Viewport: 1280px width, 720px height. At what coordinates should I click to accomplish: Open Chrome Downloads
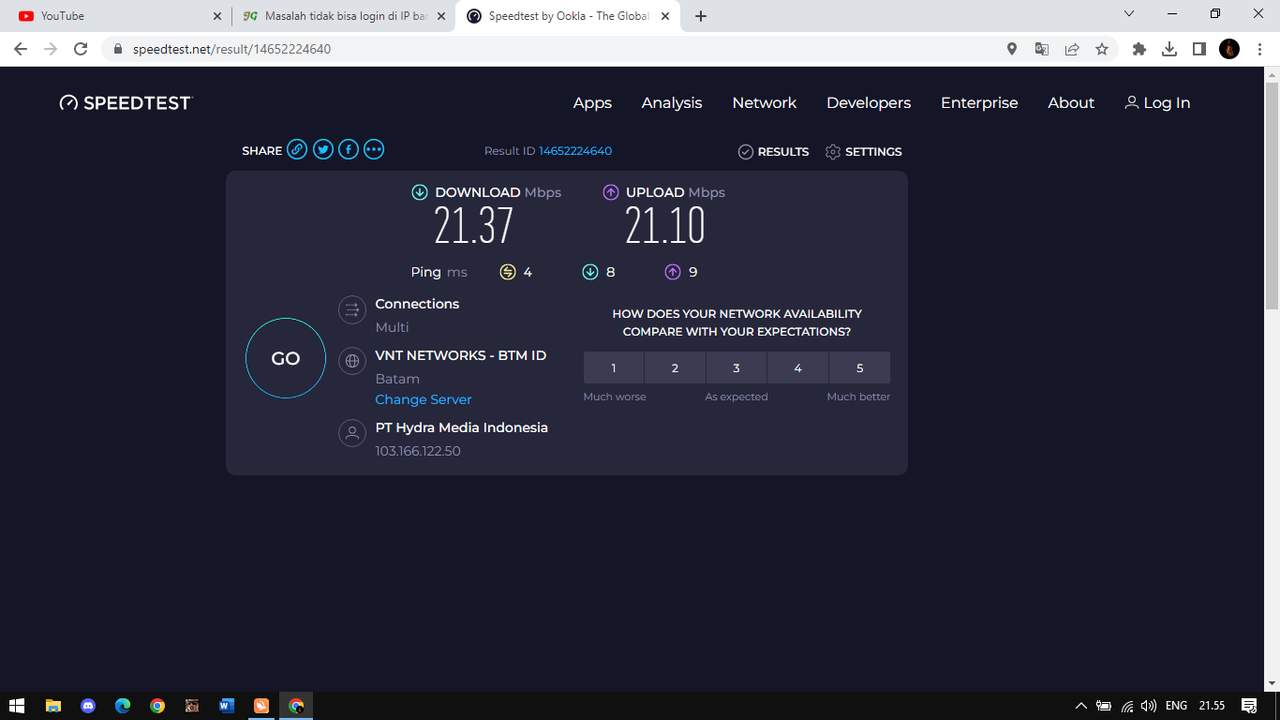pos(1169,49)
